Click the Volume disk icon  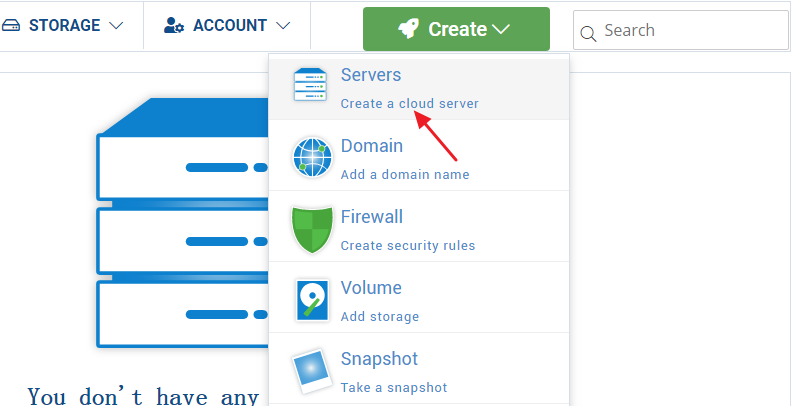click(x=311, y=300)
